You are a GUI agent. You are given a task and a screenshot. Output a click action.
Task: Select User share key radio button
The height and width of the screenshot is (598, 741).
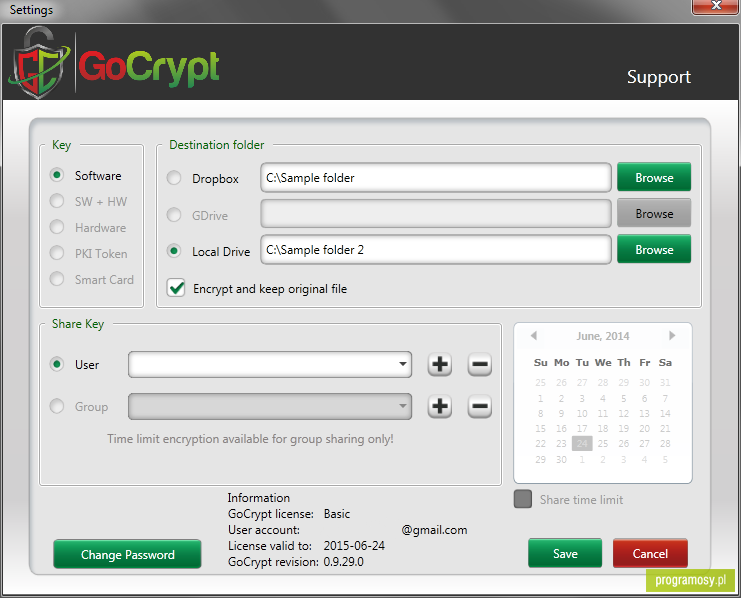(x=57, y=364)
